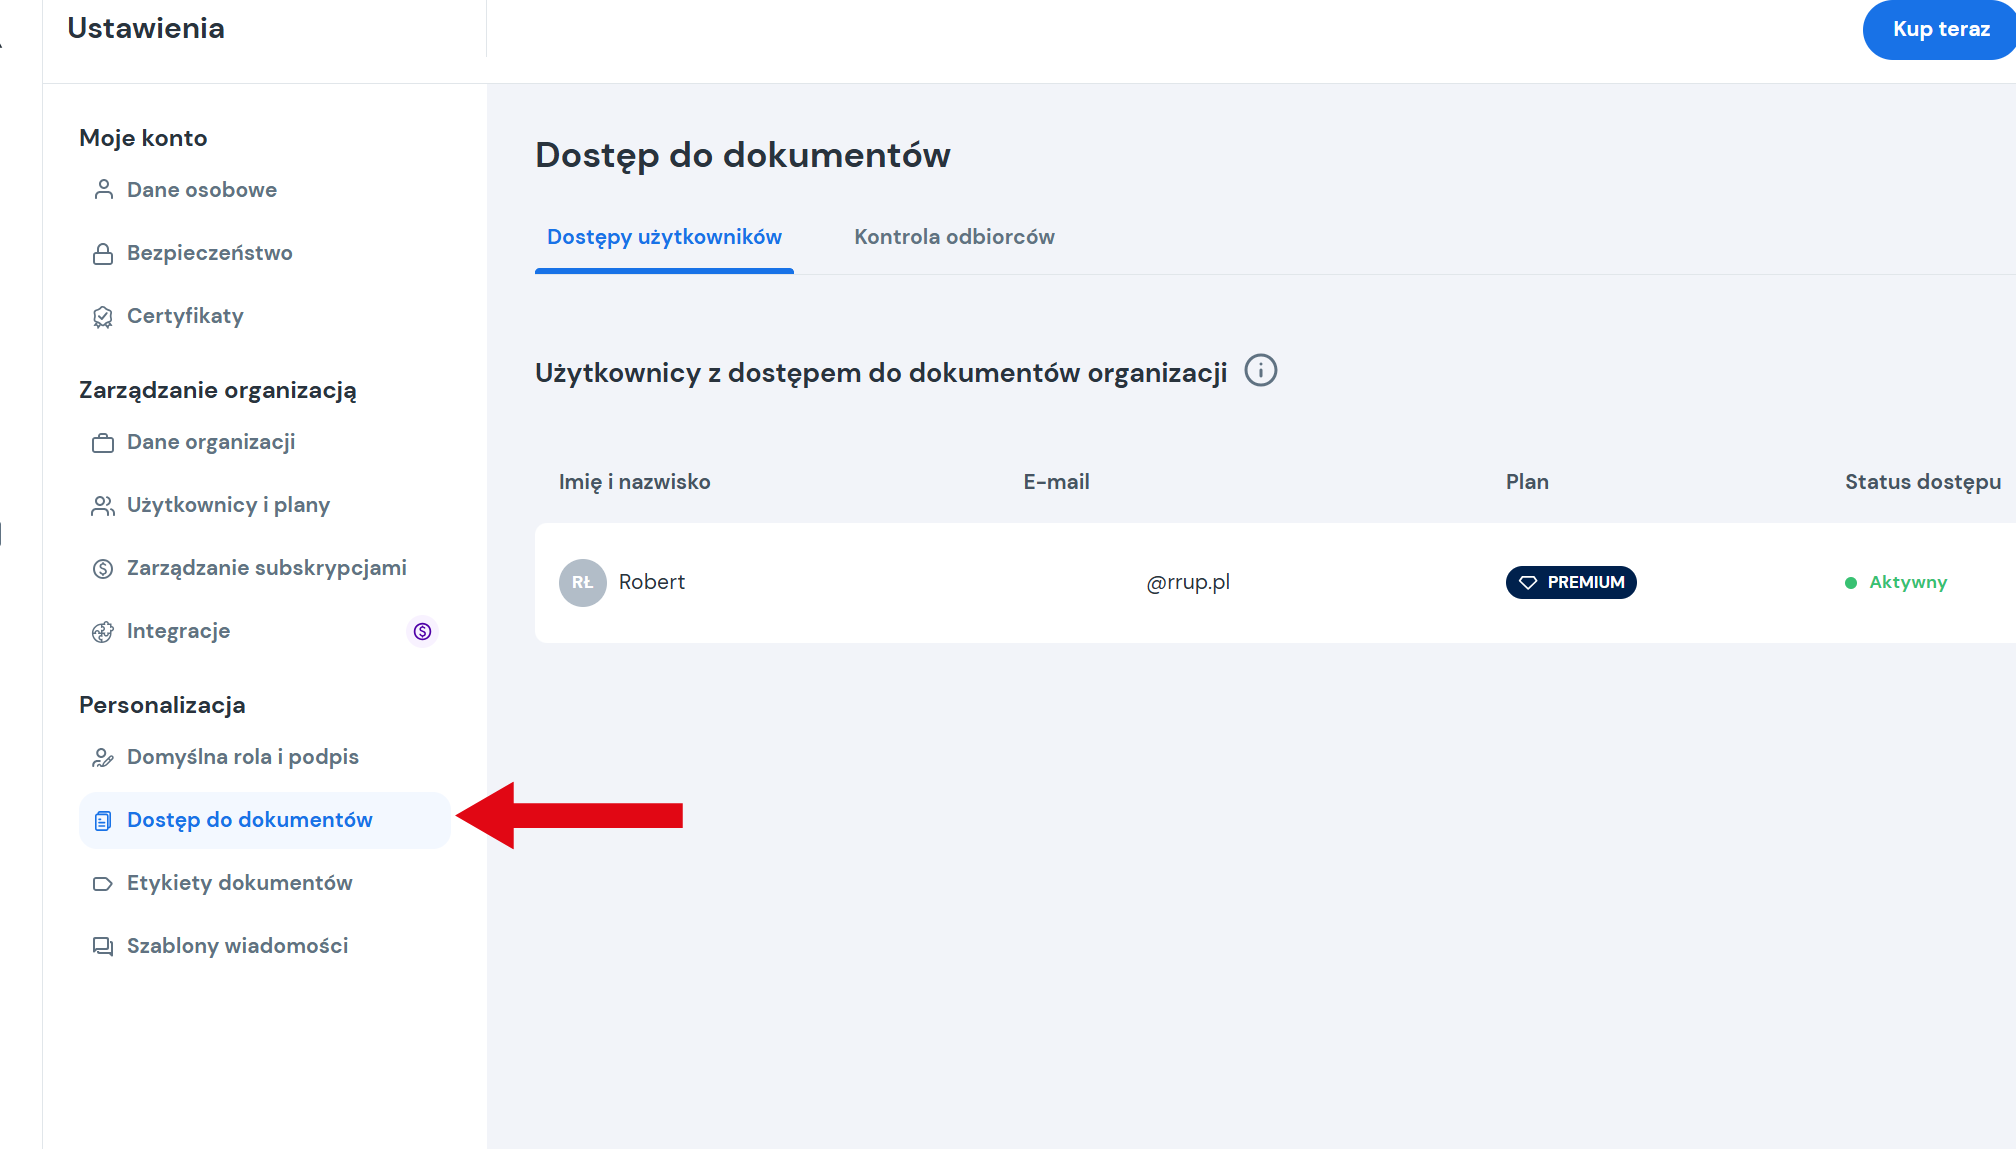2016x1149 pixels.
Task: Switch to Kontrola odbiorców tab
Action: pyautogui.click(x=954, y=237)
